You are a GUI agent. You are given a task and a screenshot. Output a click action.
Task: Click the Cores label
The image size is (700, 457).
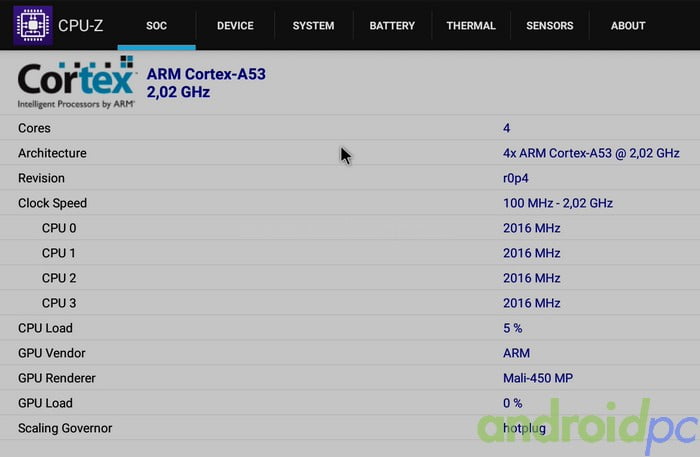[34, 128]
